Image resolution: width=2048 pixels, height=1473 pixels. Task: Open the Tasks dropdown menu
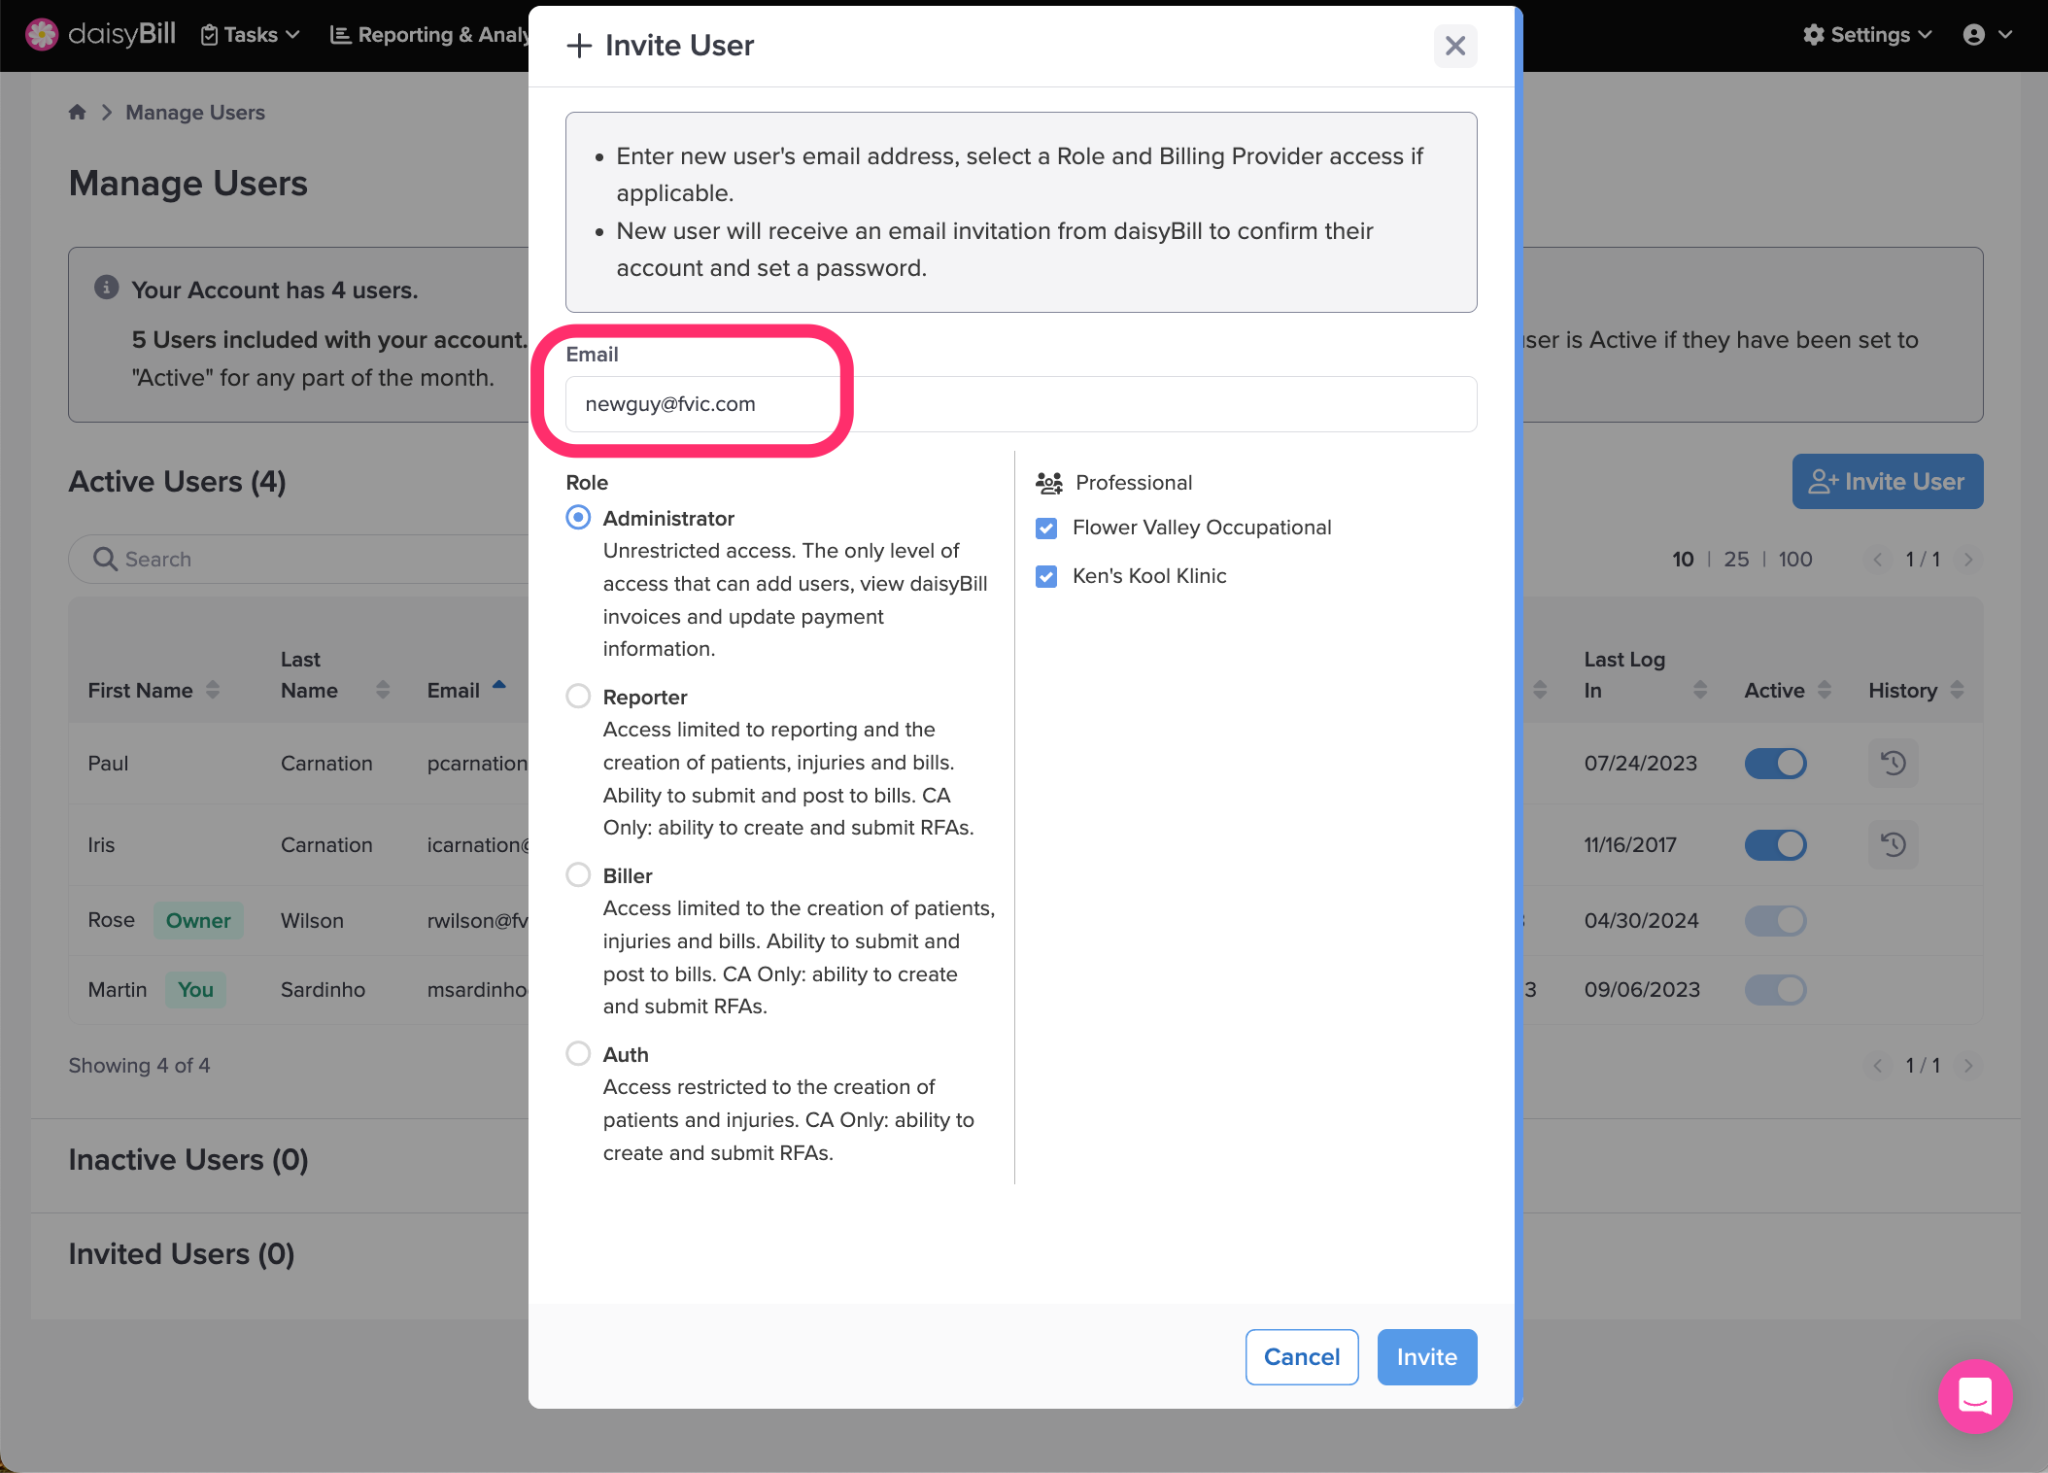coord(250,35)
